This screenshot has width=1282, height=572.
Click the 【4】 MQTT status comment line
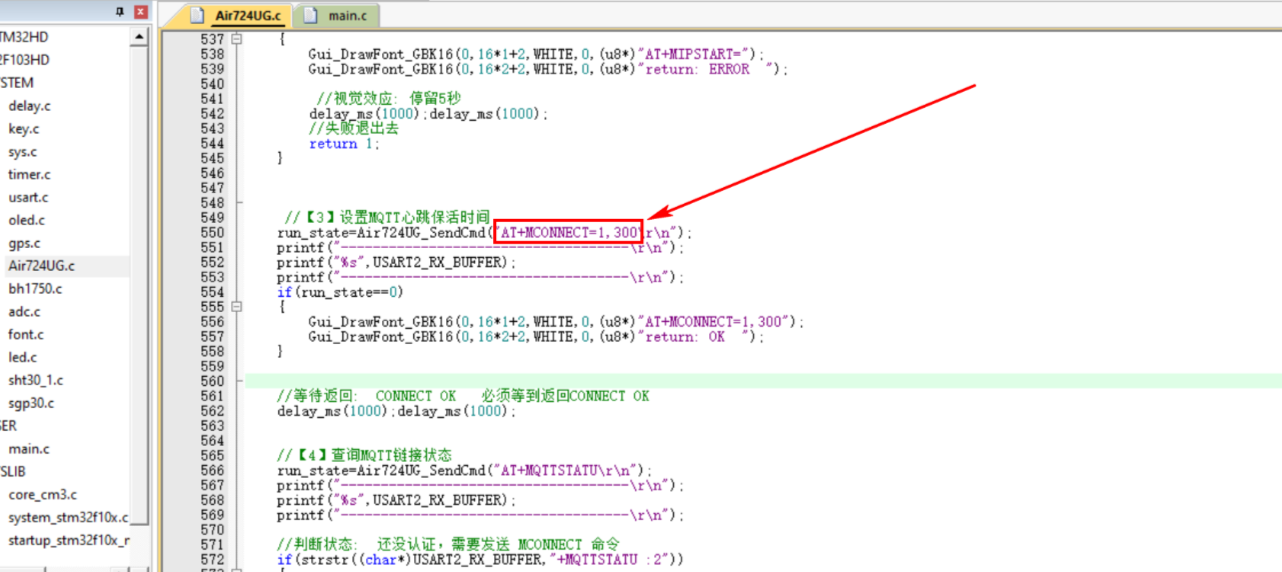pos(364,455)
